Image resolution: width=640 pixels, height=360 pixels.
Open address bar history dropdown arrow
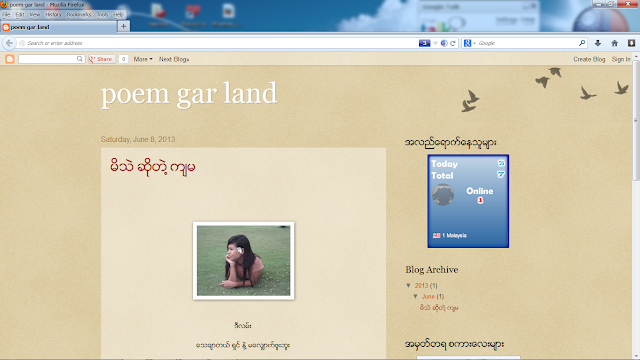[435, 43]
